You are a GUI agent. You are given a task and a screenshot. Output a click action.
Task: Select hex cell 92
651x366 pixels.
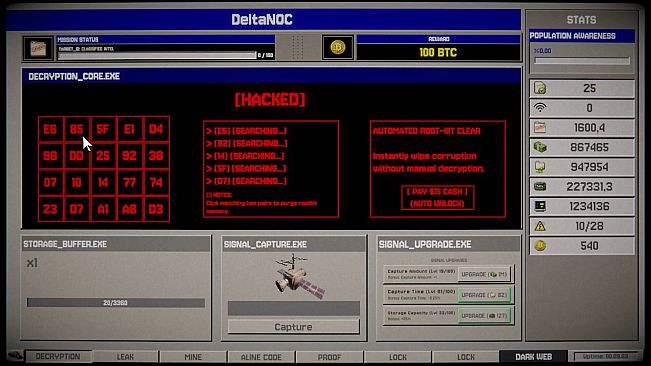click(130, 156)
